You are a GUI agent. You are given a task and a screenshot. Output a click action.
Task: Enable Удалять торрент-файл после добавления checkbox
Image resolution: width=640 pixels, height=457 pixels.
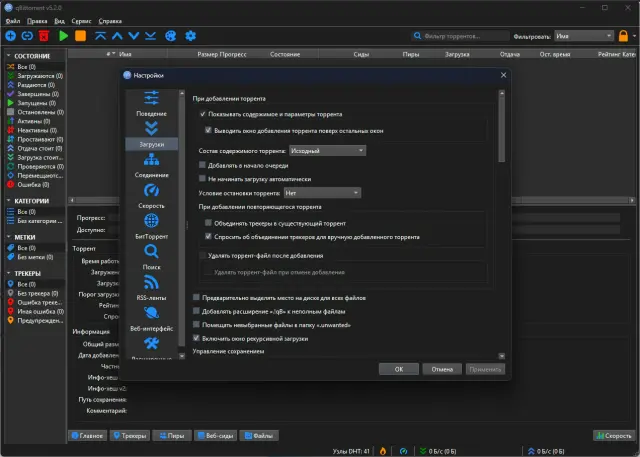202,255
